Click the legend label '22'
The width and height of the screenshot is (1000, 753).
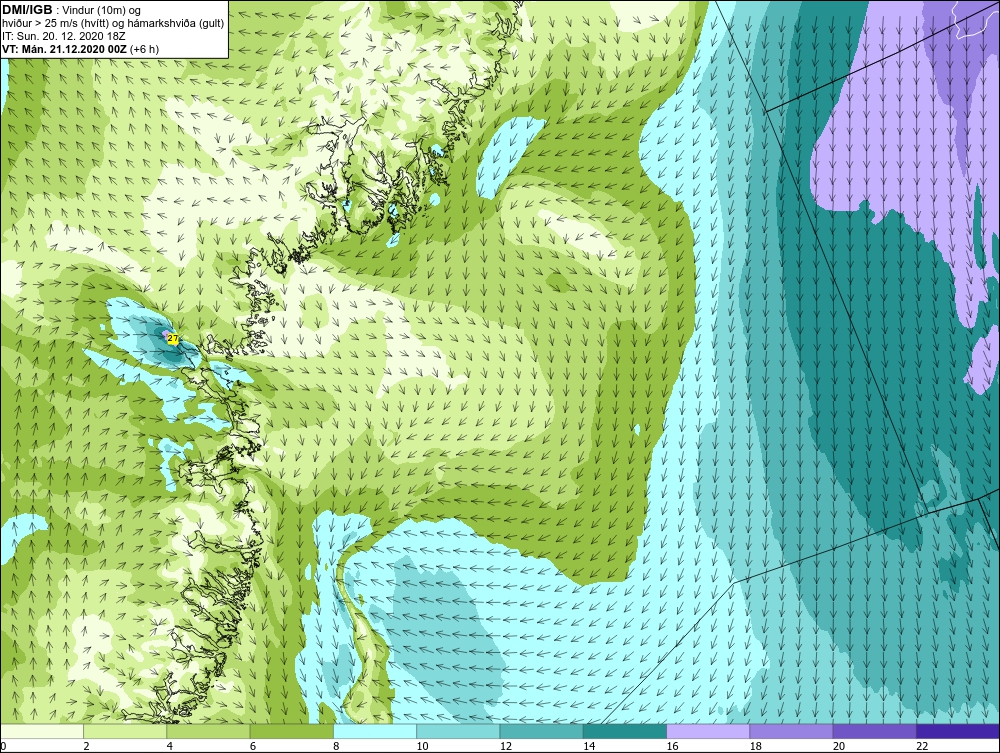[923, 747]
